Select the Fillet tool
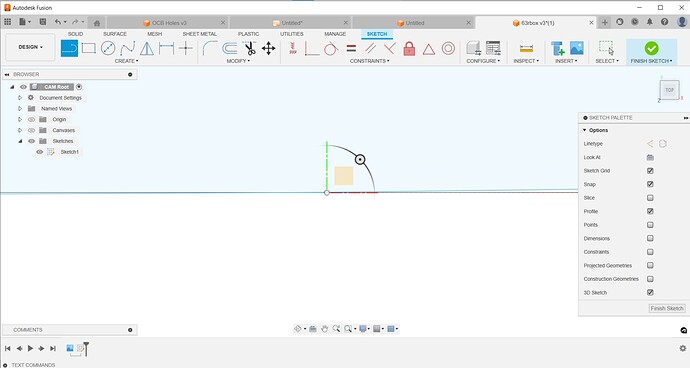The image size is (690, 368). tap(210, 48)
